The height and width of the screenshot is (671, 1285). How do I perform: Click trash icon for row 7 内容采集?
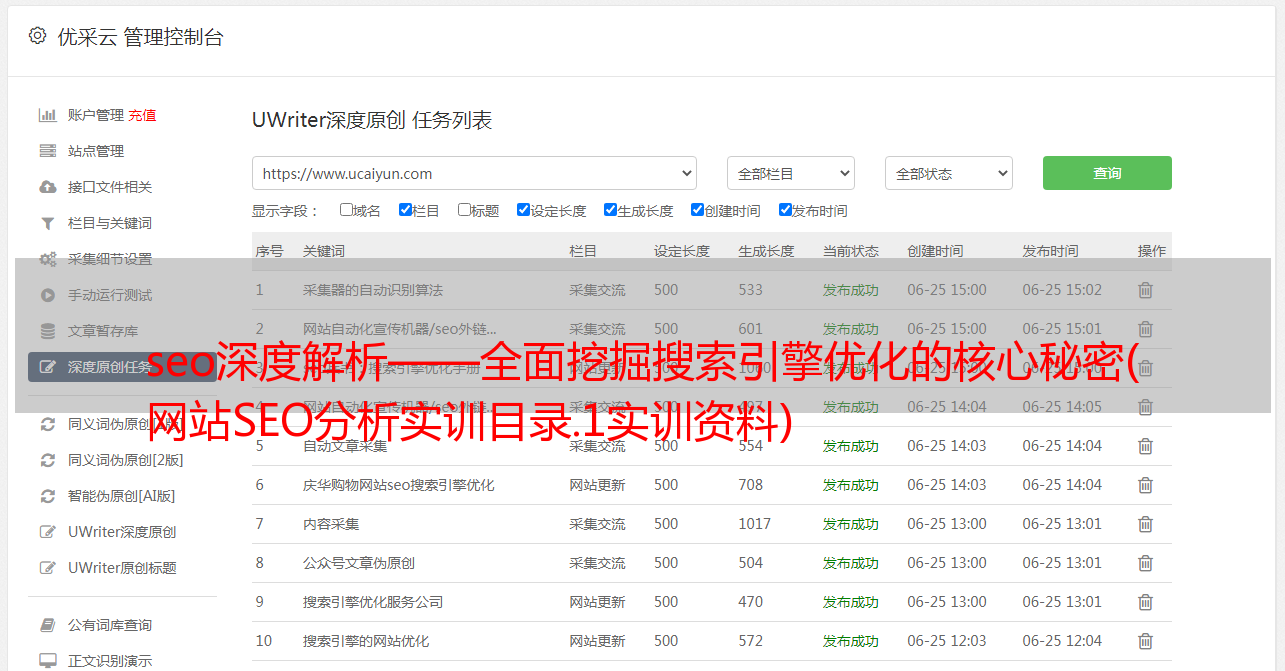point(1145,524)
